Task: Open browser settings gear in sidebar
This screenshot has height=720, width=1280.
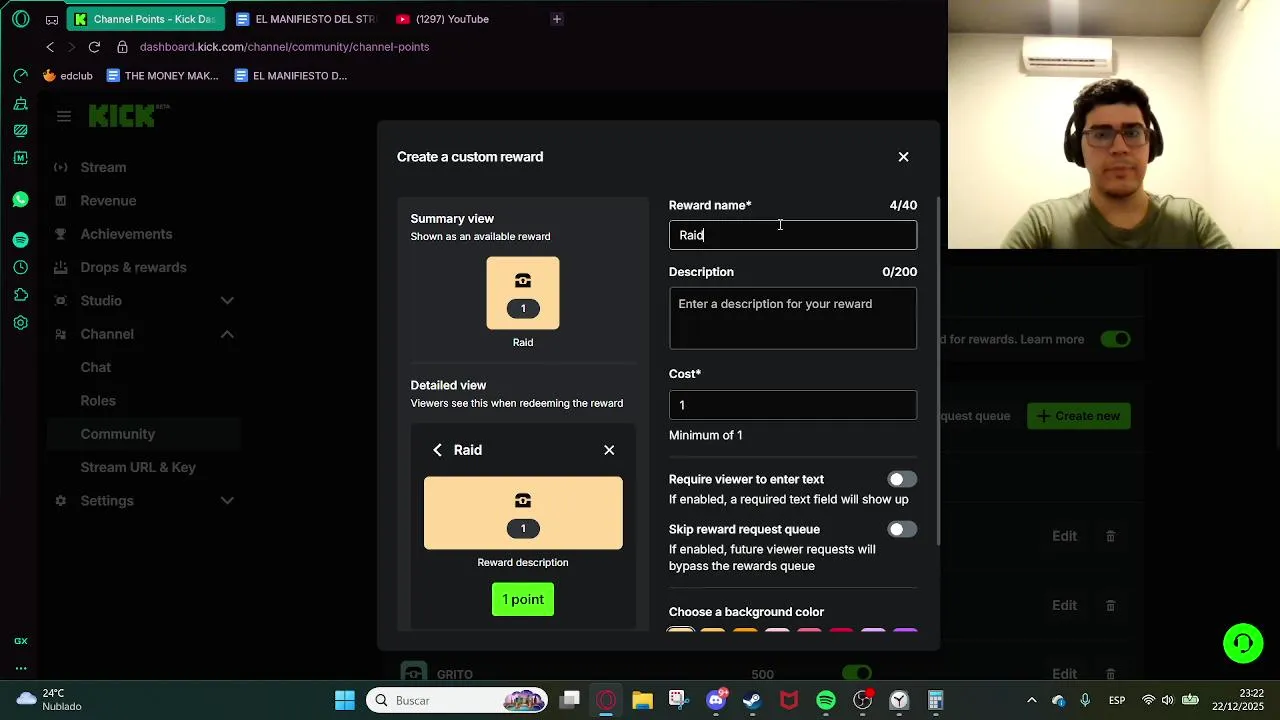Action: pyautogui.click(x=20, y=323)
